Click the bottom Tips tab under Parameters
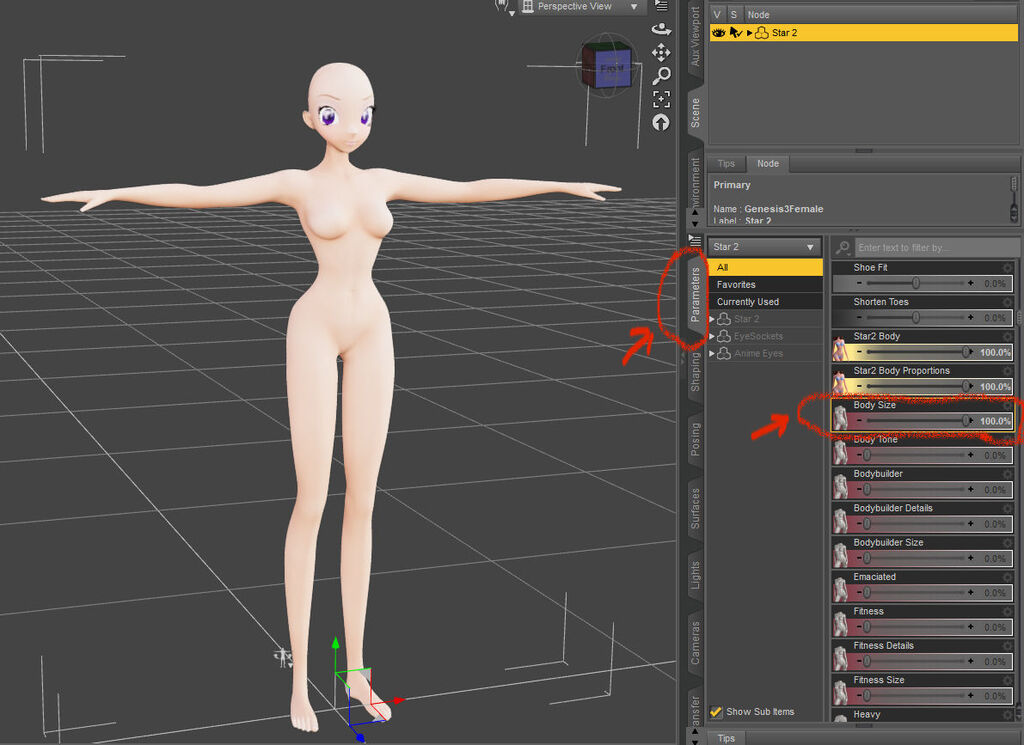This screenshot has width=1024, height=745. (x=726, y=738)
